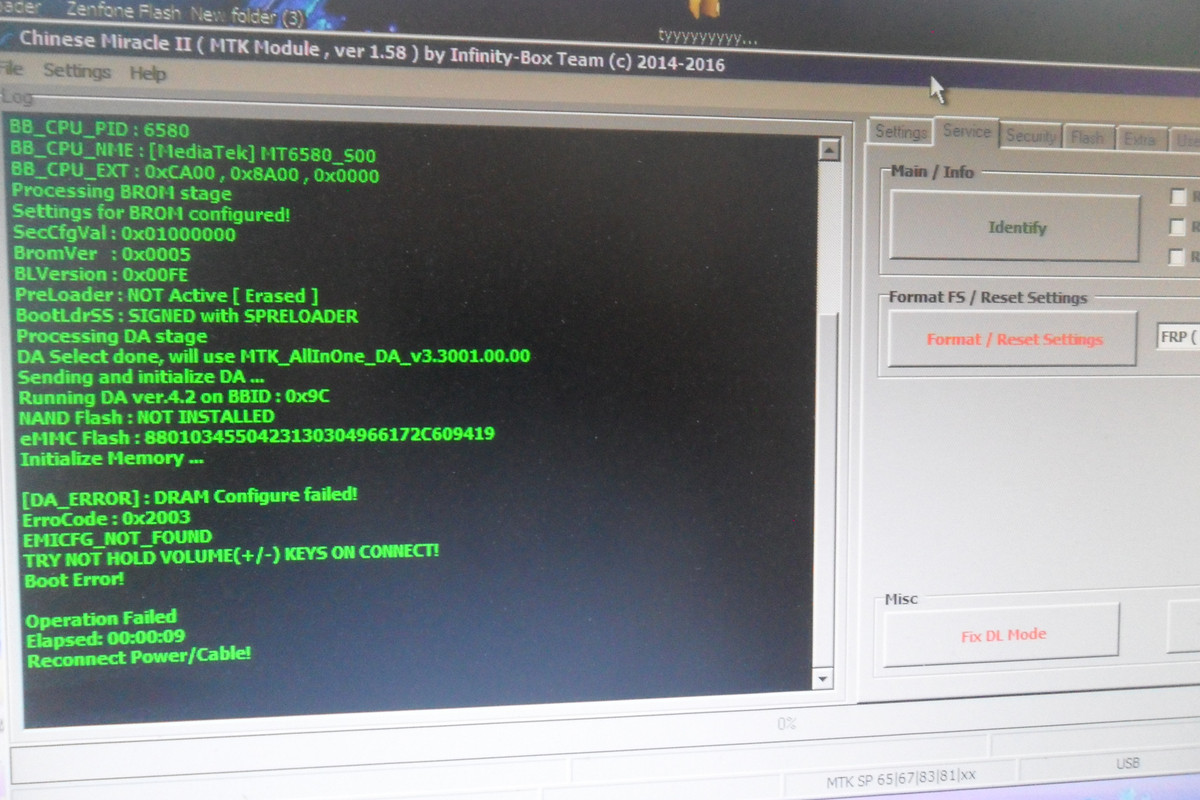Open the Extra tab
Image resolution: width=1200 pixels, height=800 pixels.
pyautogui.click(x=1139, y=140)
